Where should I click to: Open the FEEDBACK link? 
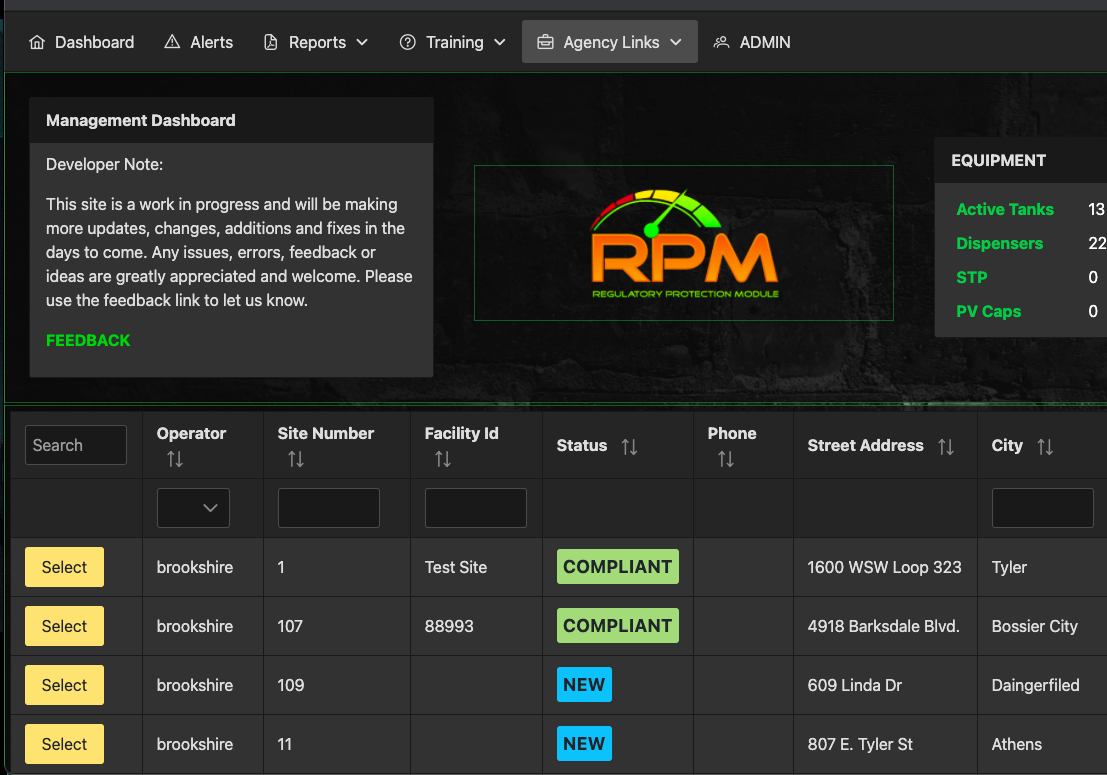pos(88,340)
